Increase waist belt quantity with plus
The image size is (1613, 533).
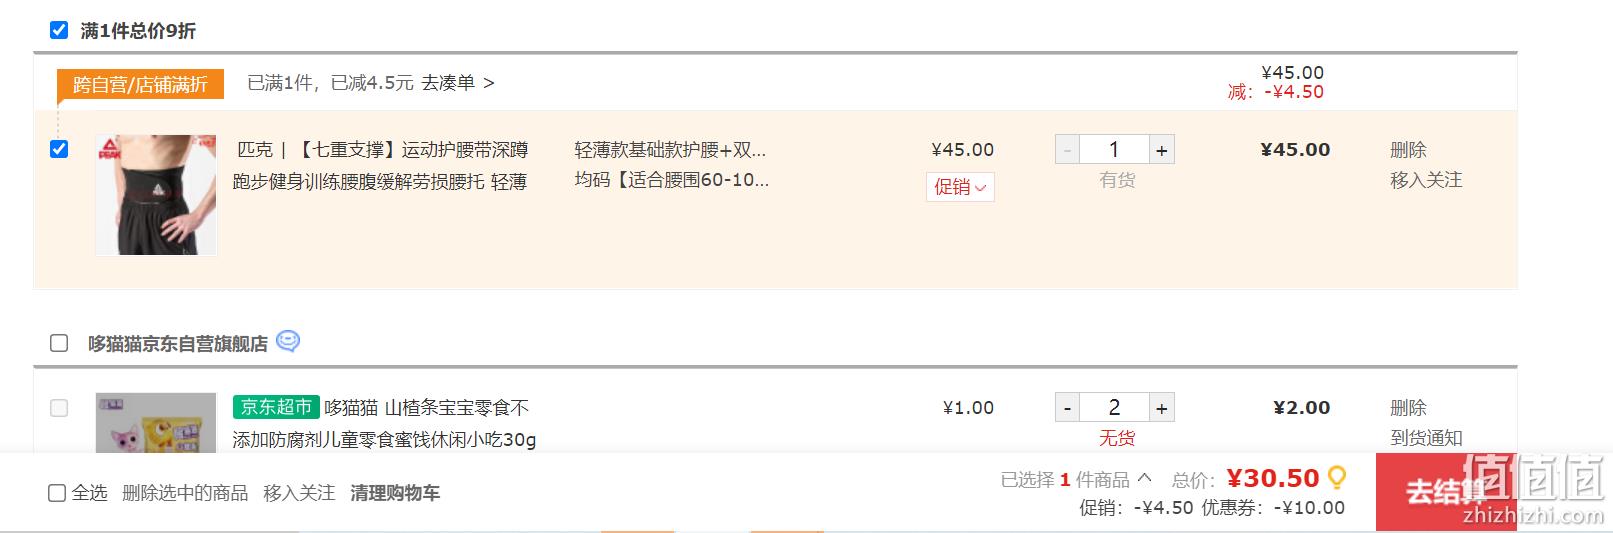click(1161, 150)
